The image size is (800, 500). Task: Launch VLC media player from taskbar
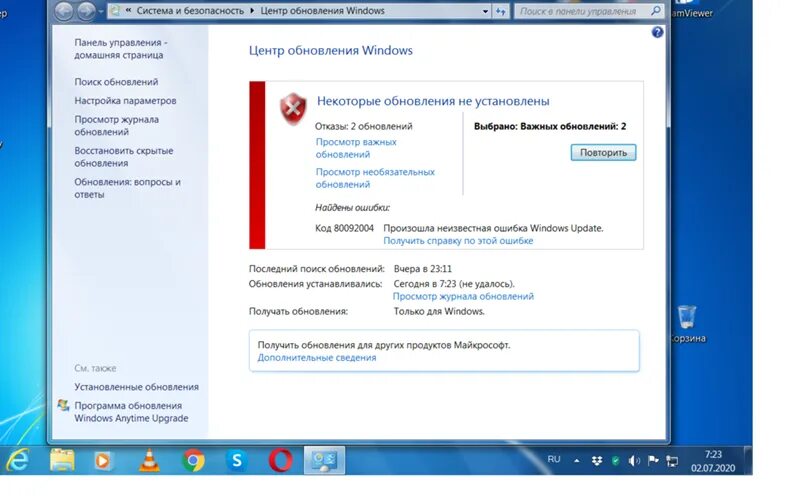click(x=148, y=460)
